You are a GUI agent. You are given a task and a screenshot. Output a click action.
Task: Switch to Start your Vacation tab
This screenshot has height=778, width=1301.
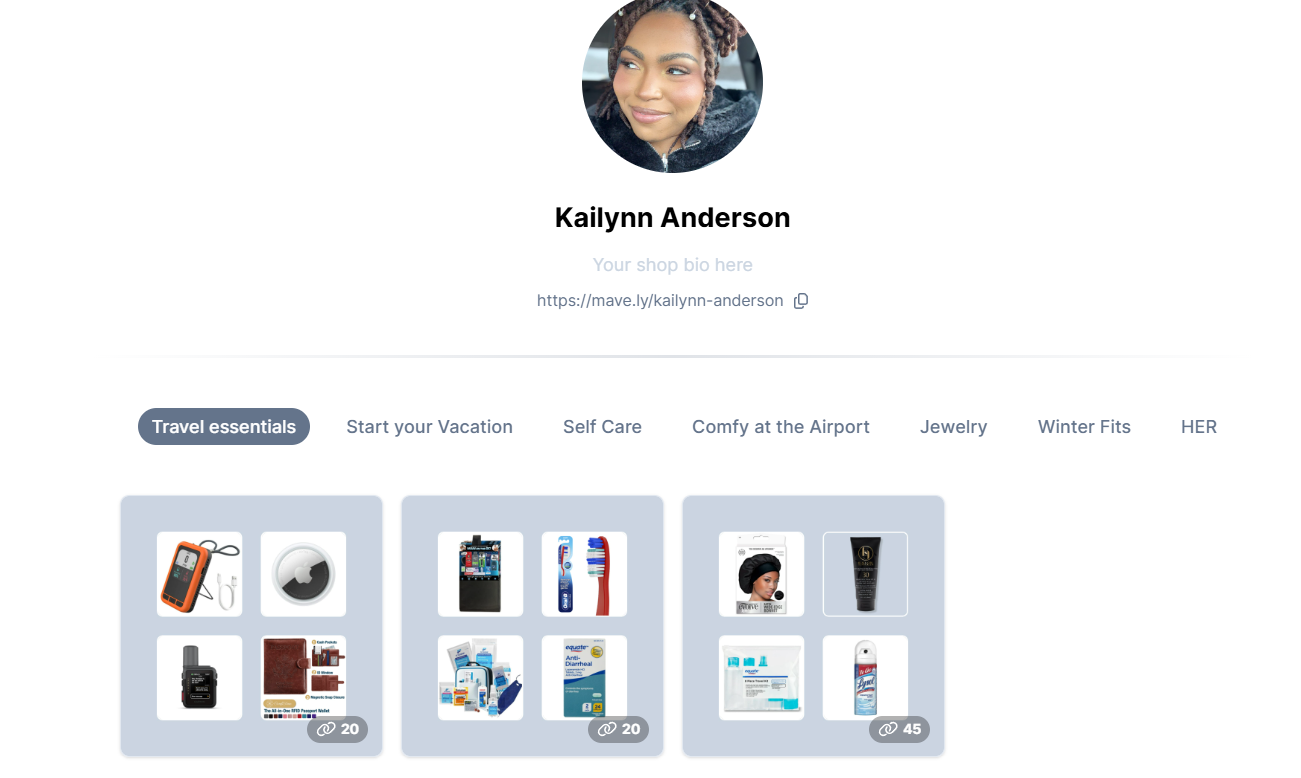[x=429, y=427]
